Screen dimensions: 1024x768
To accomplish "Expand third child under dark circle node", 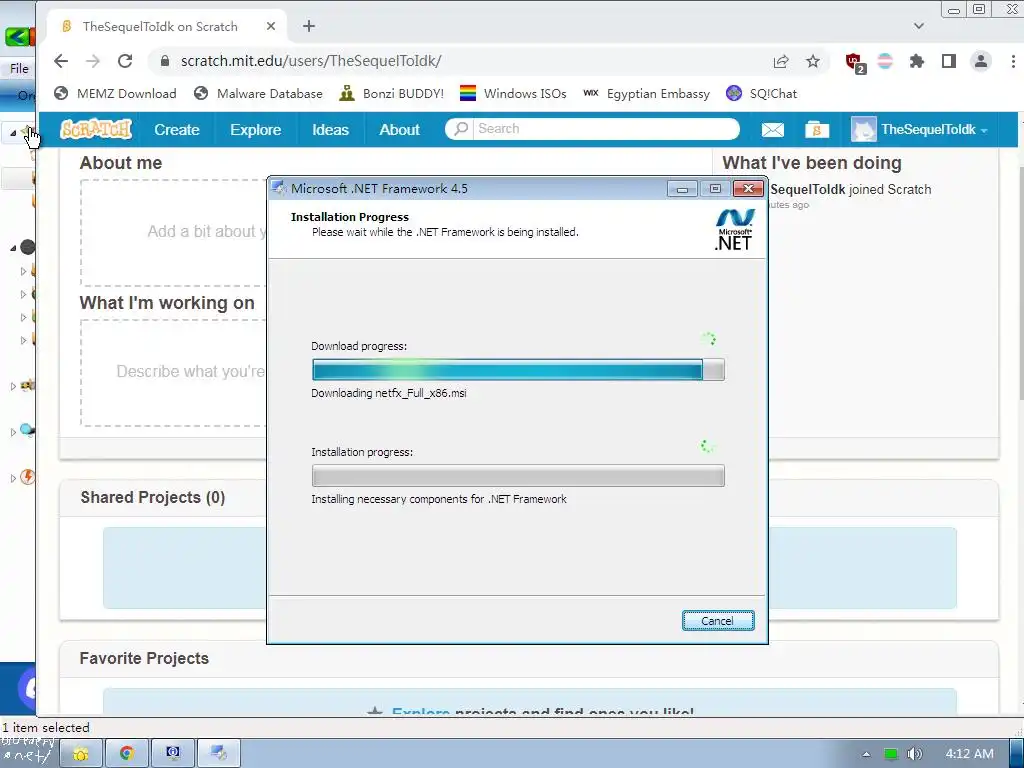I will tap(24, 317).
